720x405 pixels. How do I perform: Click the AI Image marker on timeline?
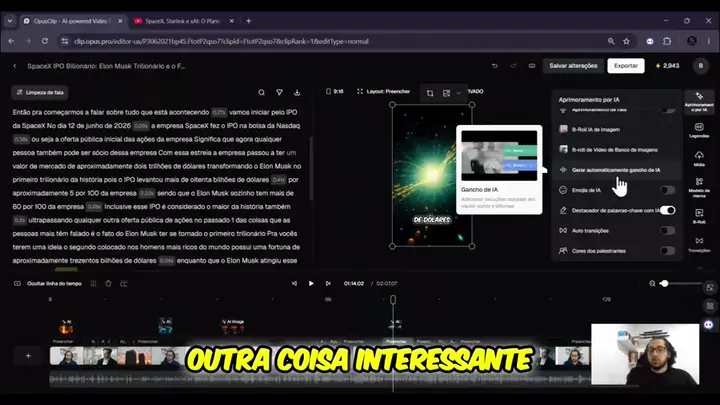point(233,326)
